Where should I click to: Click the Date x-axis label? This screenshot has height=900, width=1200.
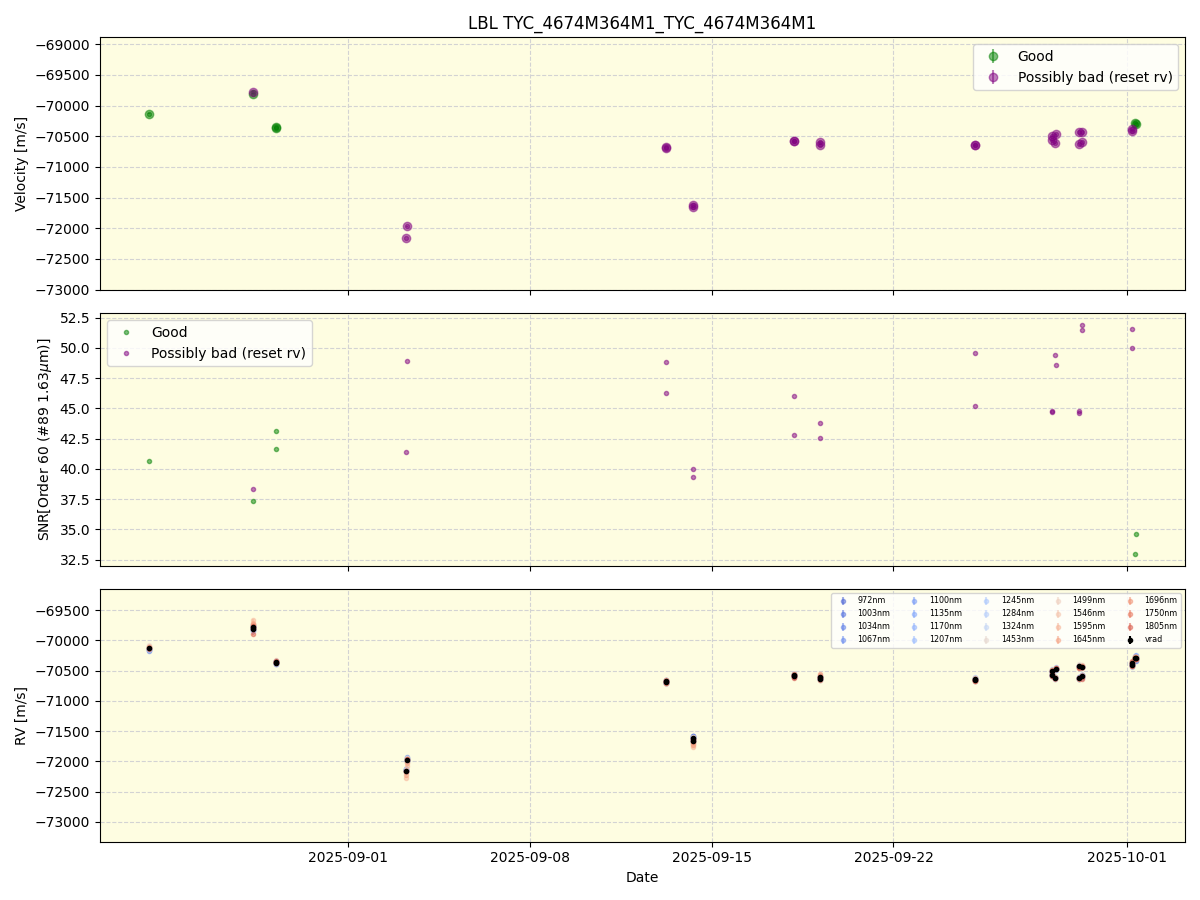pyautogui.click(x=642, y=878)
